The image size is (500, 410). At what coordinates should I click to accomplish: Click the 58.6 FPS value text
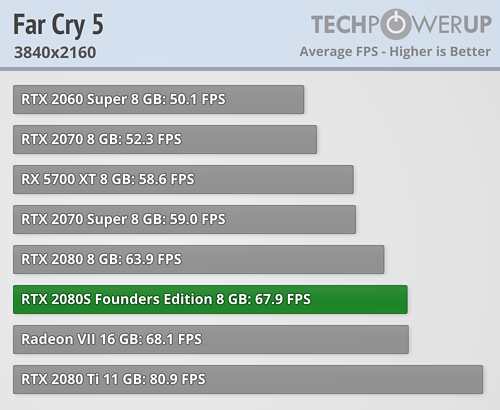[166, 179]
